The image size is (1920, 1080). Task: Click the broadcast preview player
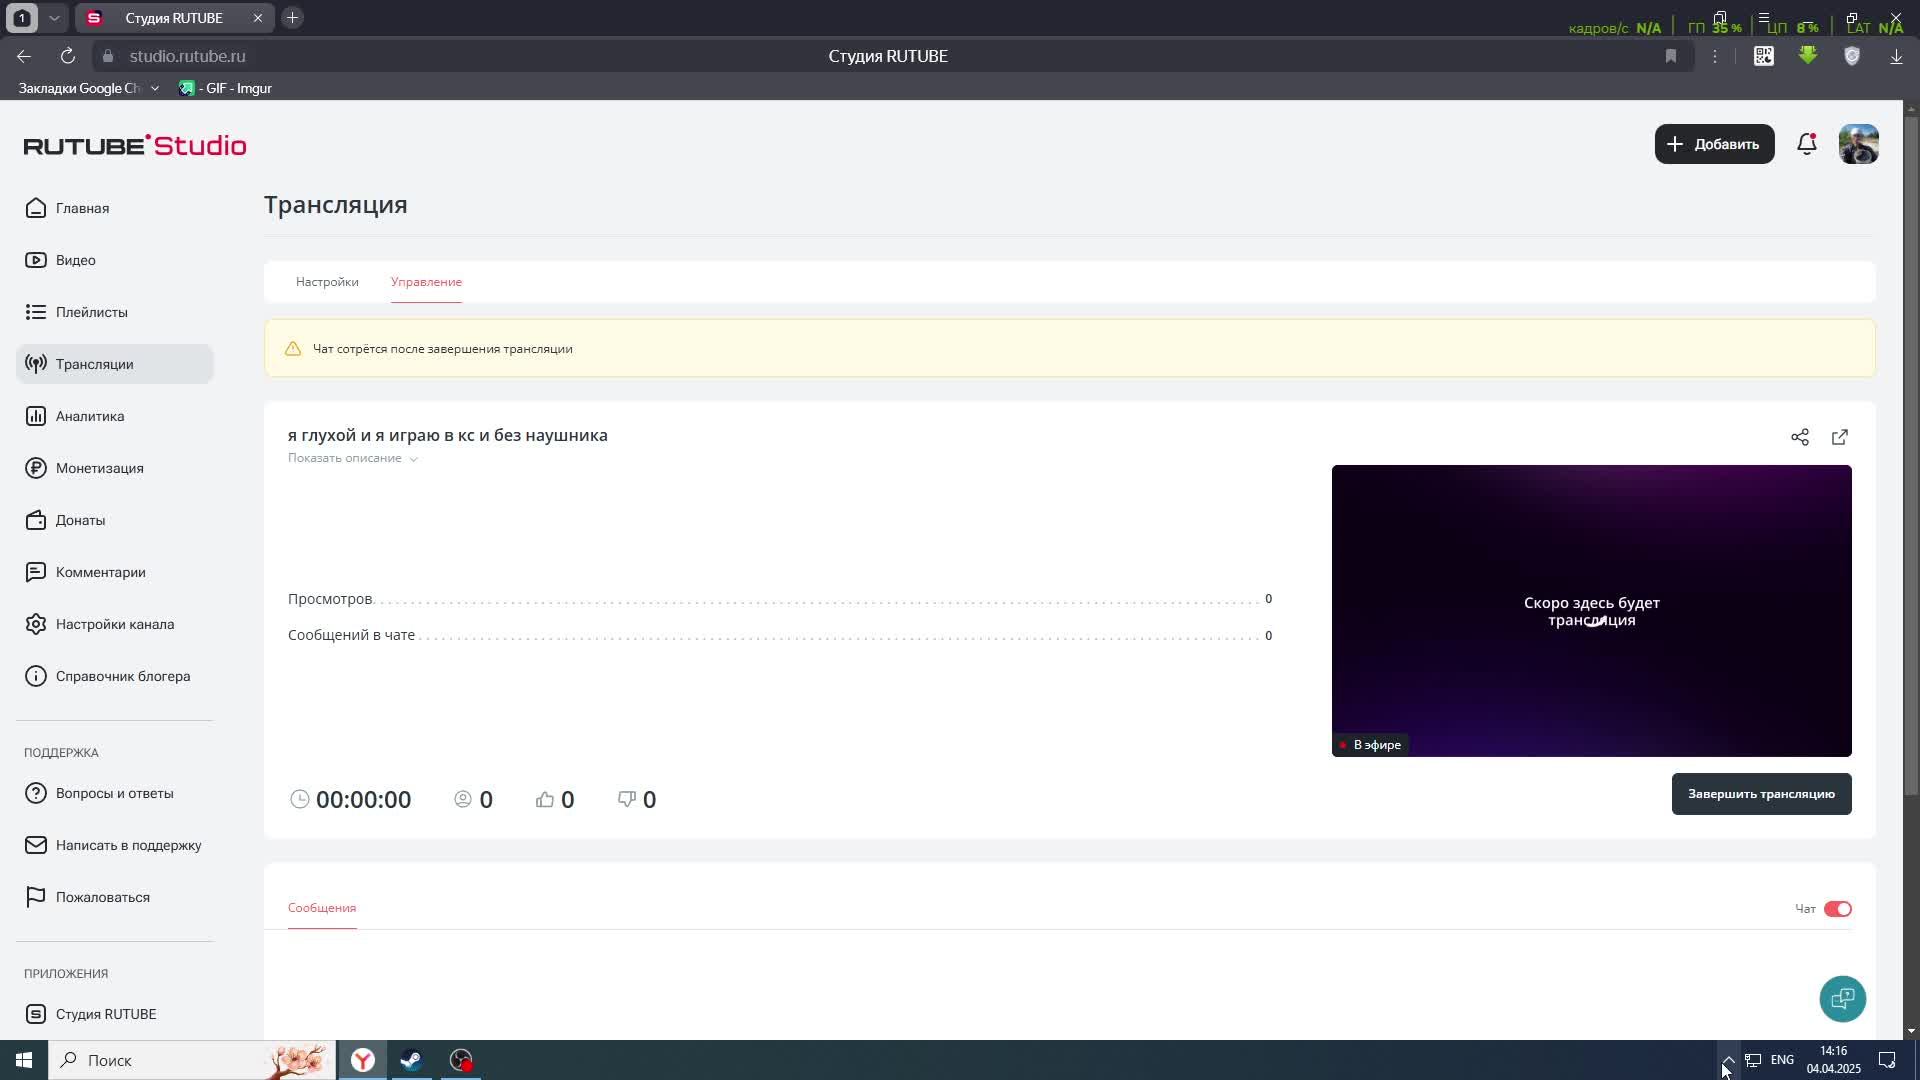(x=1592, y=611)
